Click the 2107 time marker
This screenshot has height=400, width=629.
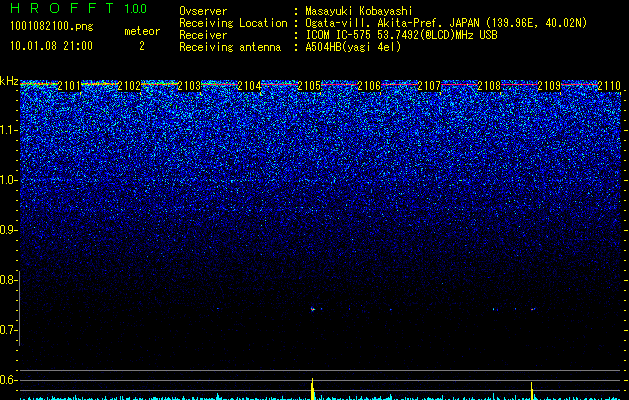[429, 86]
